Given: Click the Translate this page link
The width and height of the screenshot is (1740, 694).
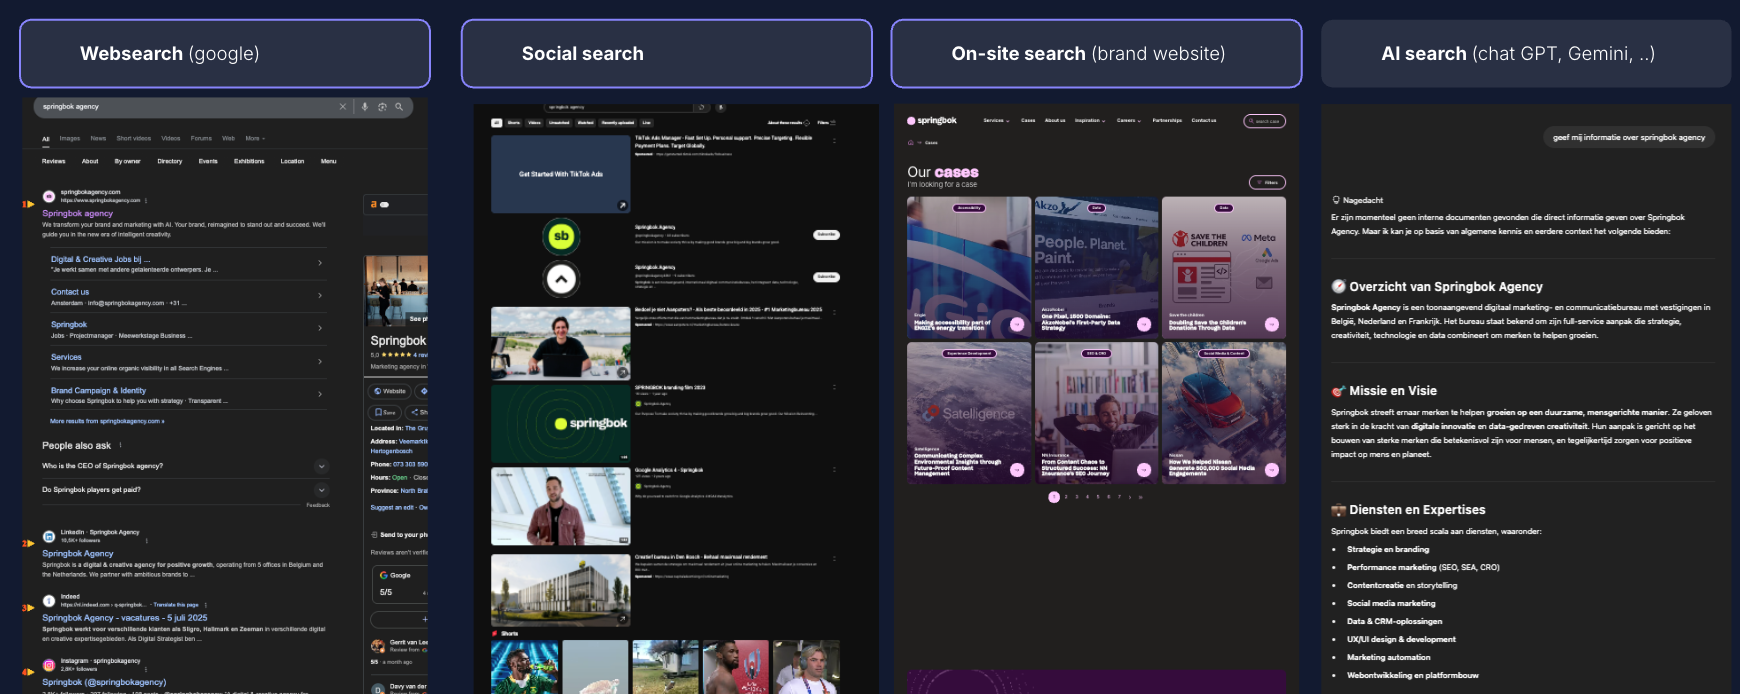Looking at the screenshot, I should click(x=176, y=605).
